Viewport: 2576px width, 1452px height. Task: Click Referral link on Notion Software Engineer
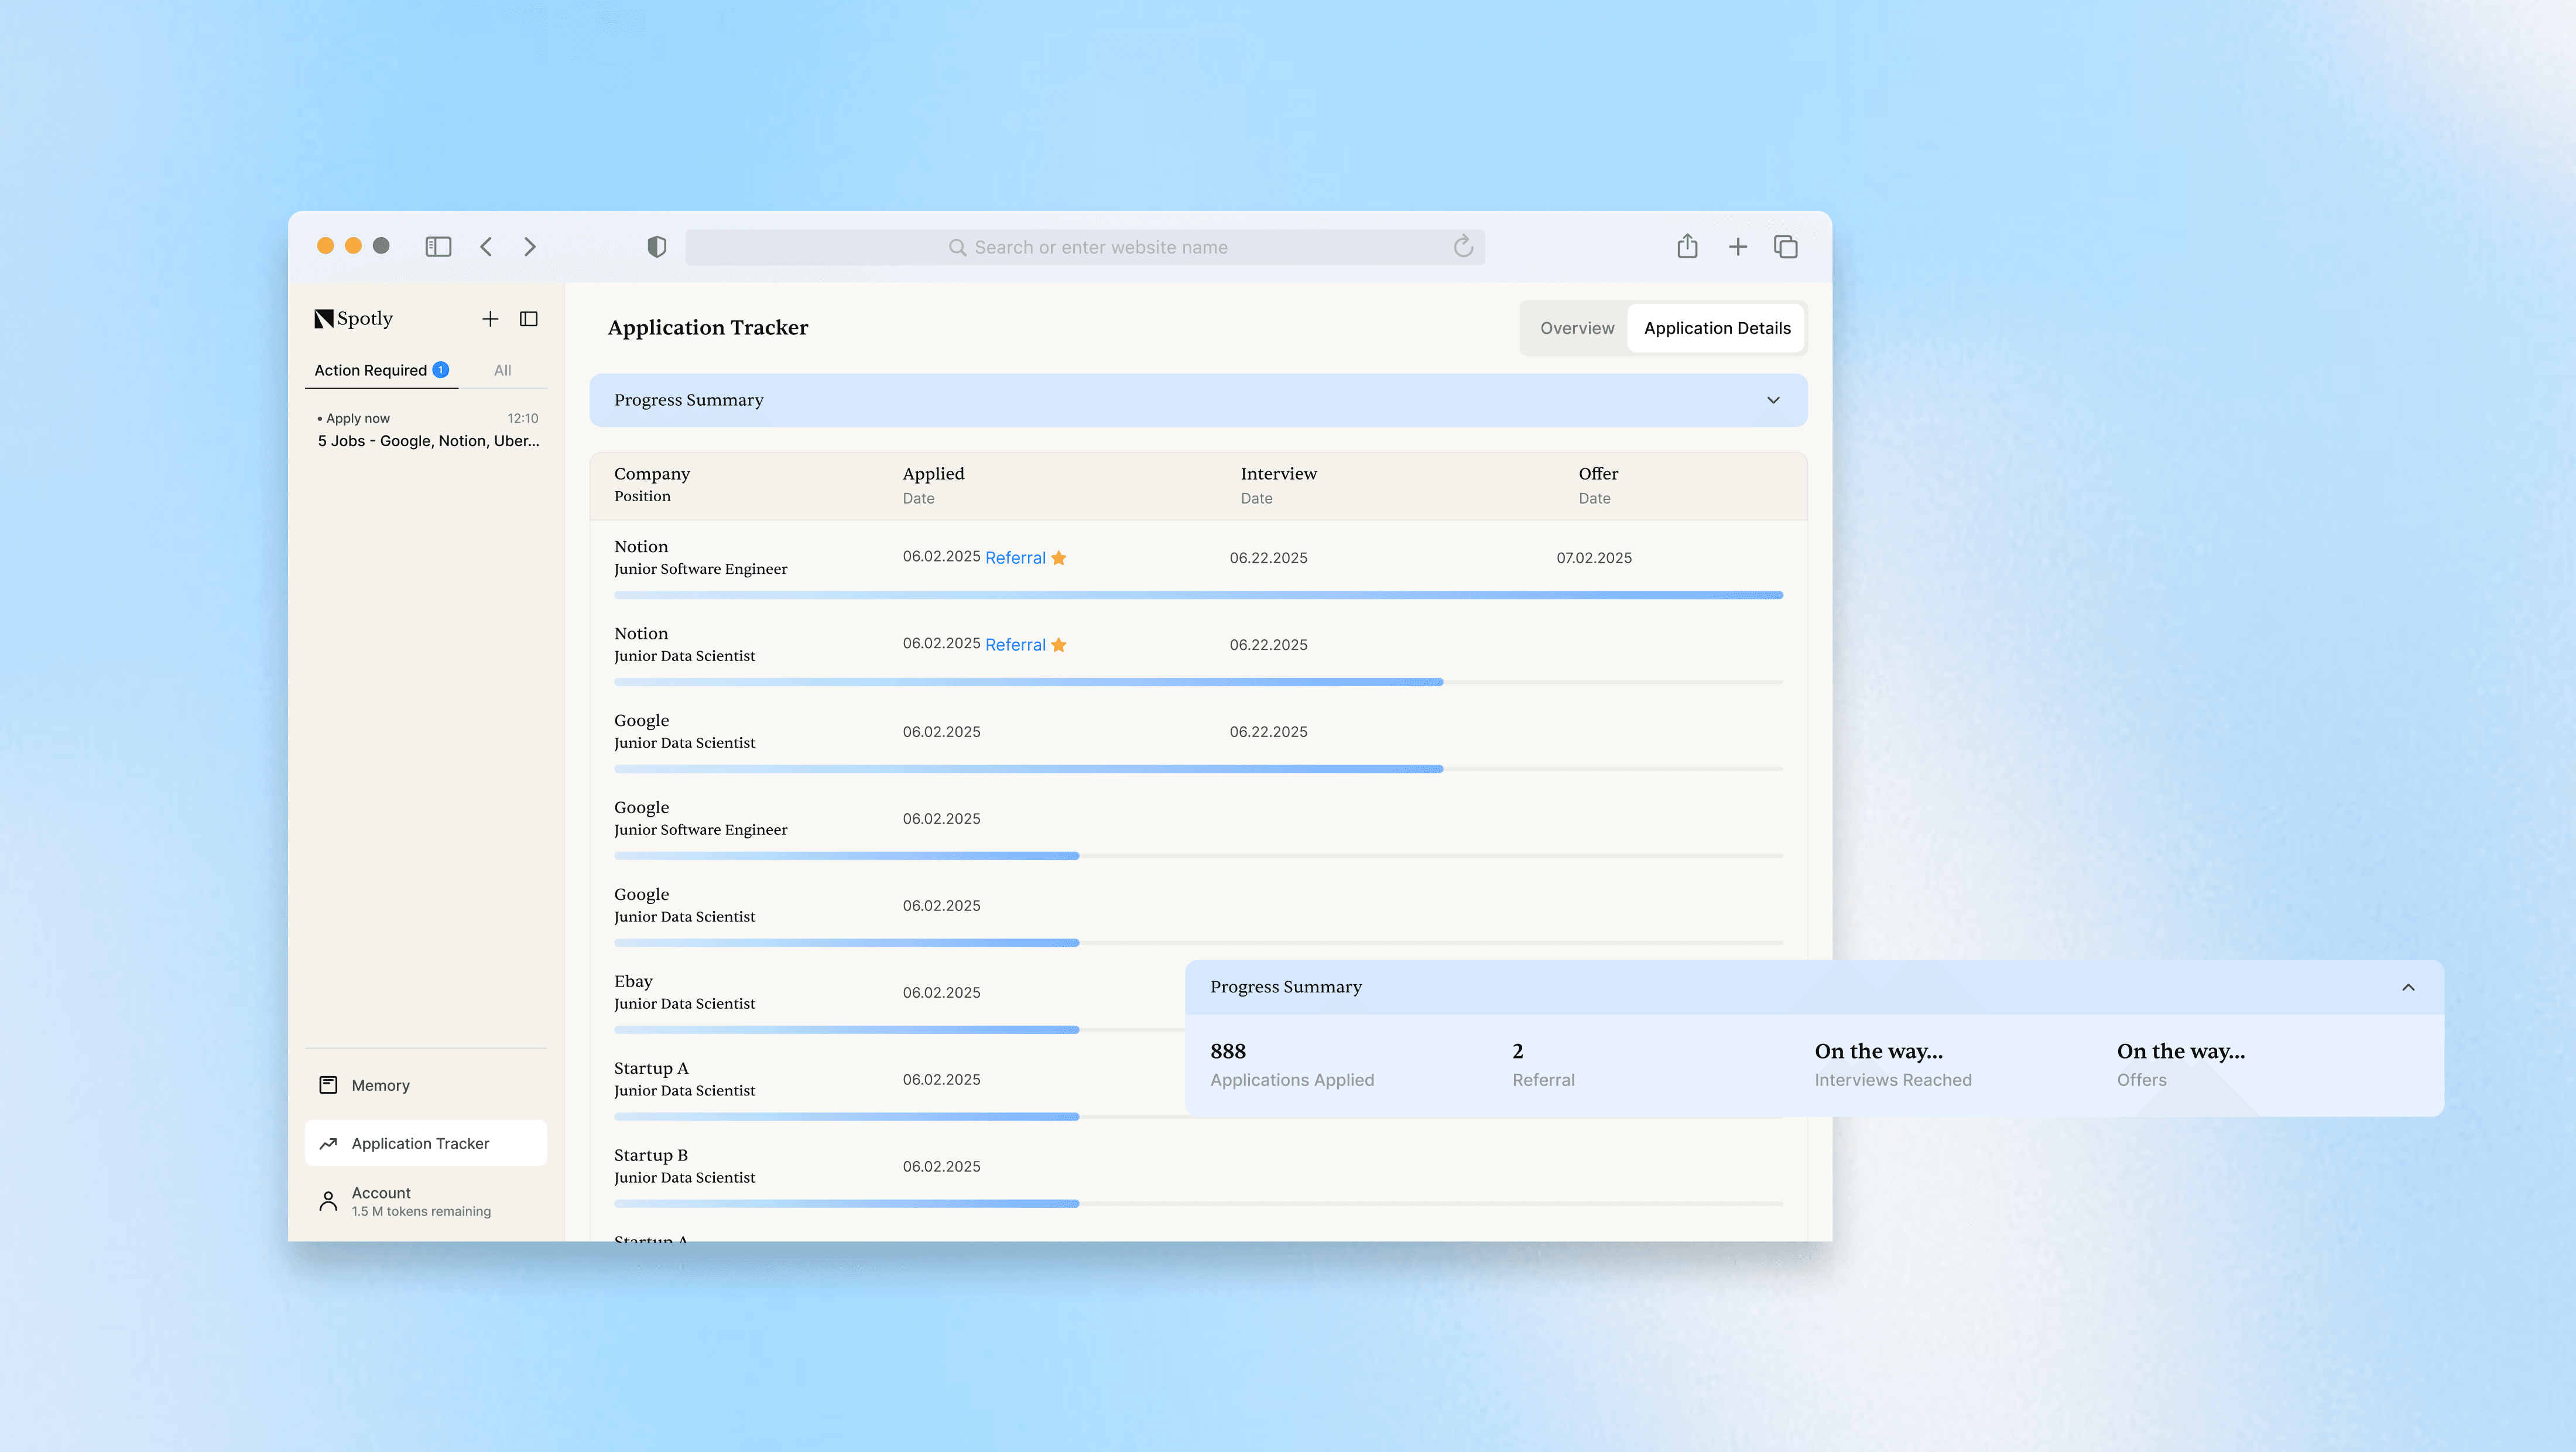coord(1015,558)
